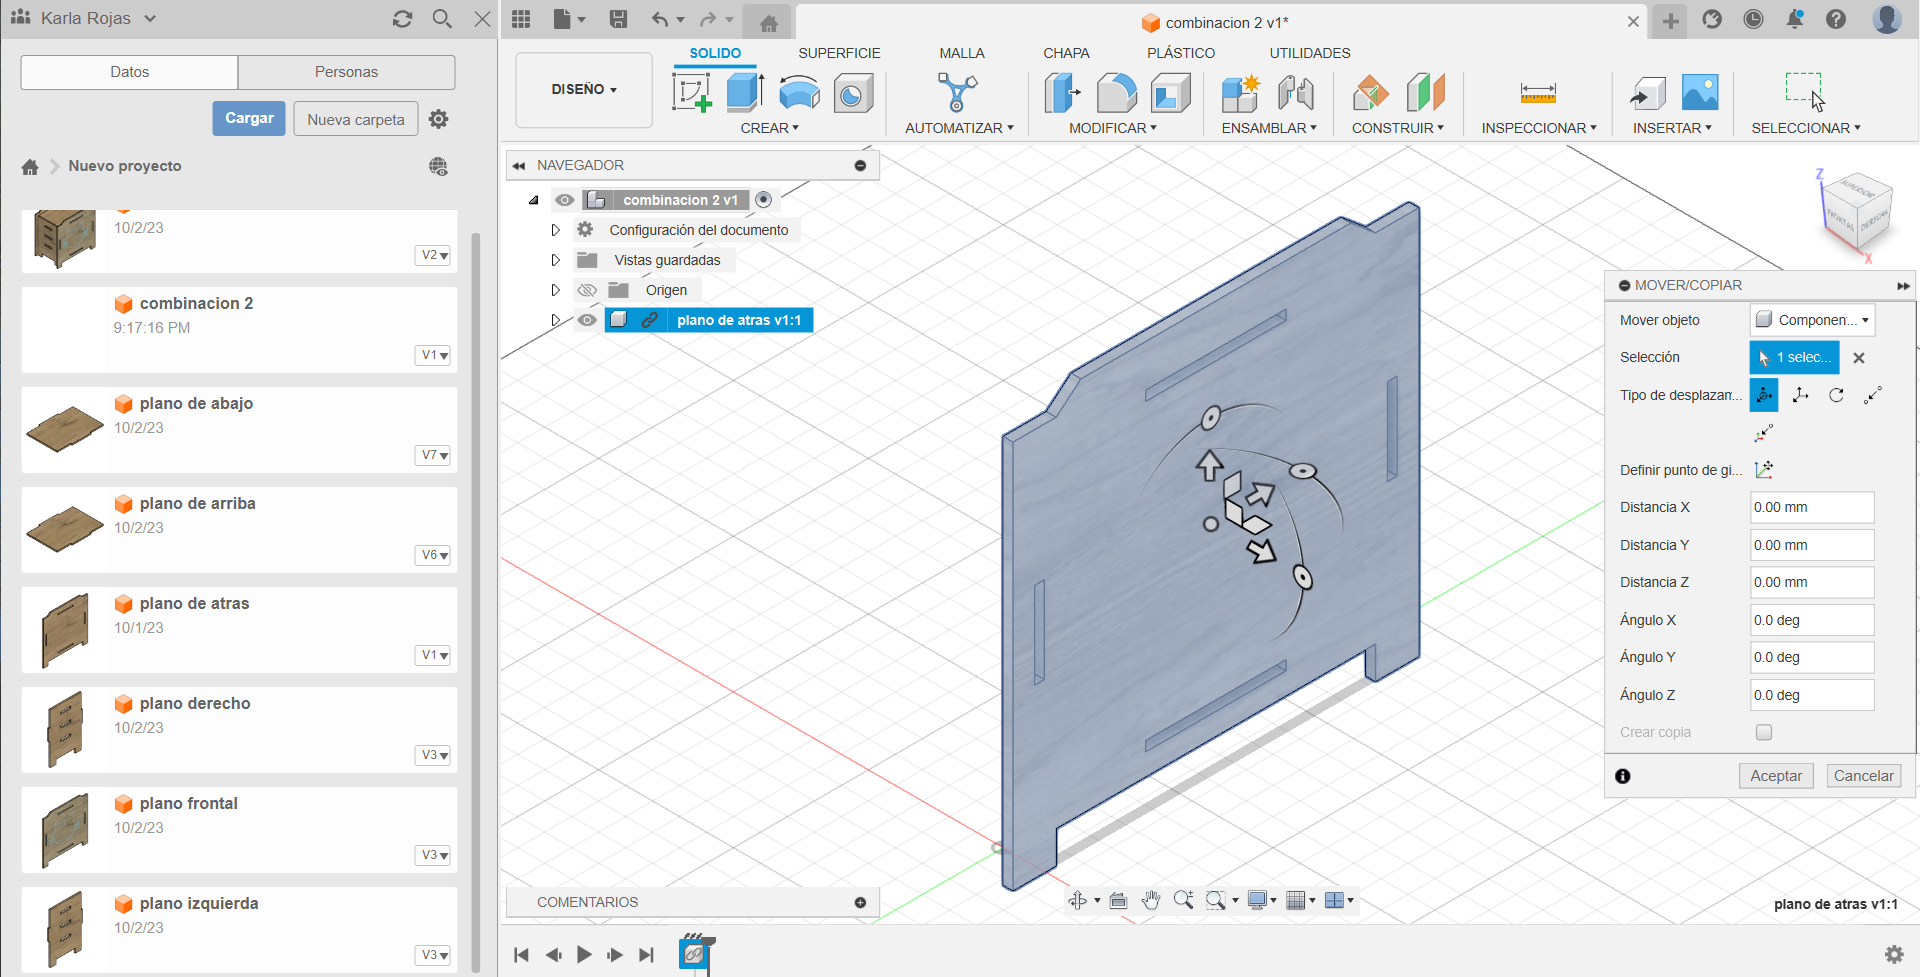The width and height of the screenshot is (1920, 977).
Task: Open the plano frontal thumbnail
Action: (65, 829)
